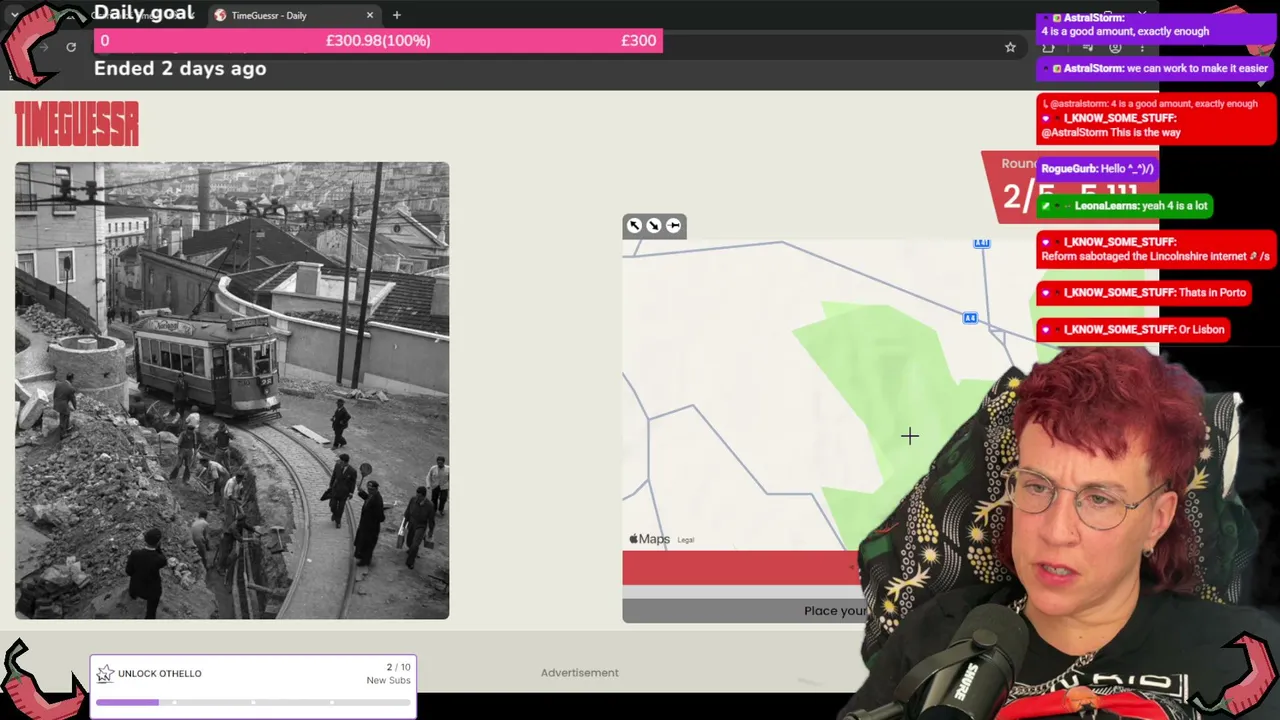This screenshot has height=720, width=1280.
Task: Click the TimeGuessr logo
Action: 77,124
